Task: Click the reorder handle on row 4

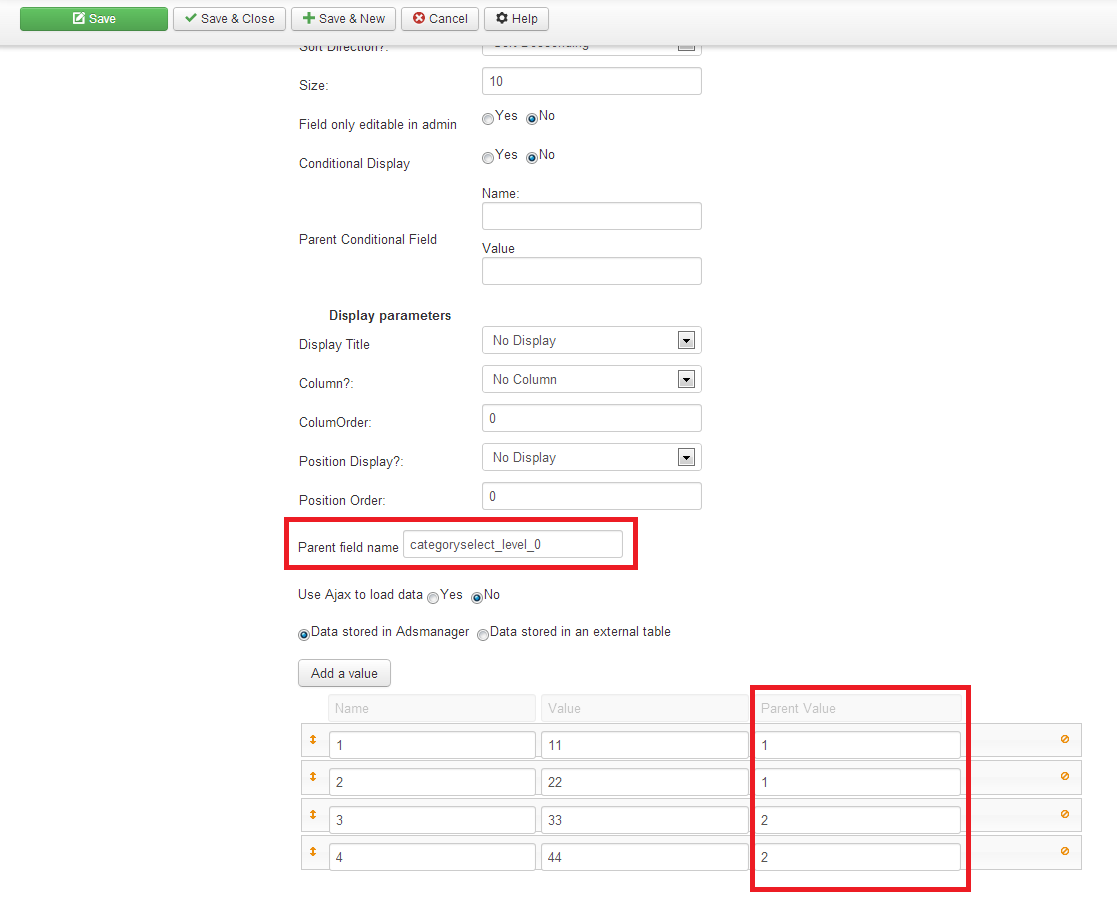Action: [x=312, y=852]
